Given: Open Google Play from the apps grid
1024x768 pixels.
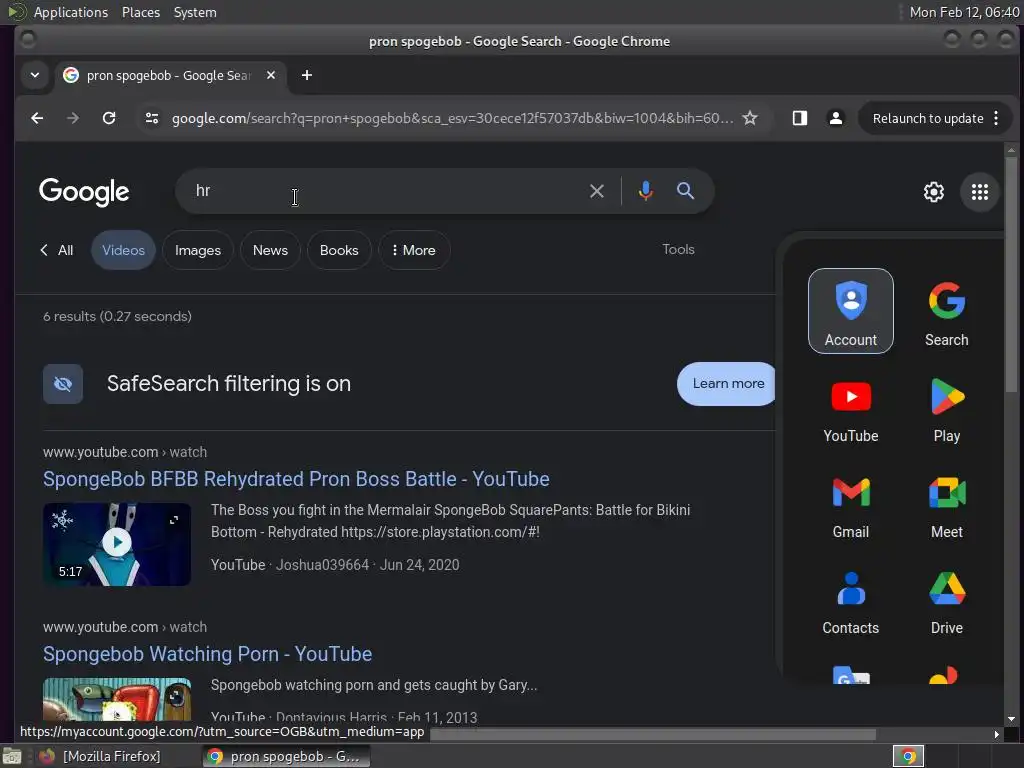Looking at the screenshot, I should 946,407.
